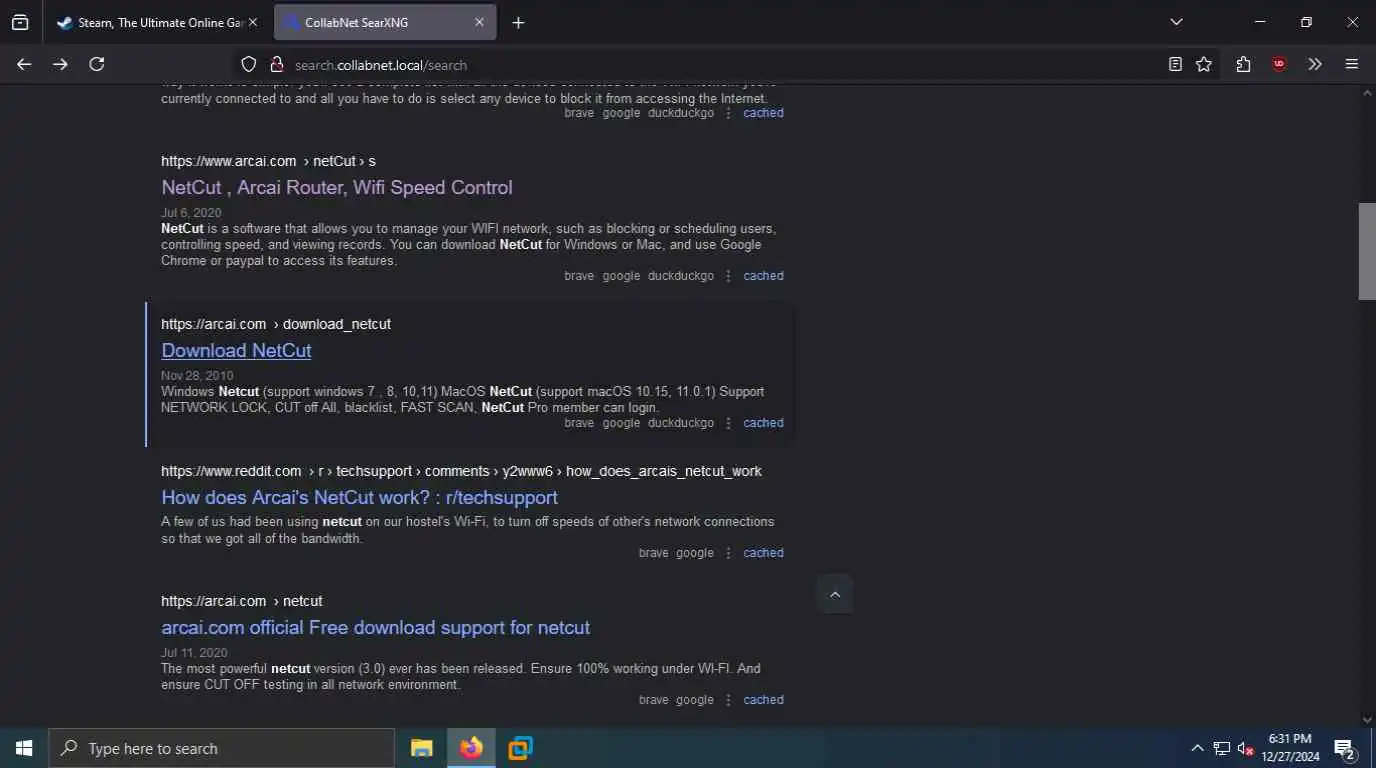
Task: Open the notification center icon
Action: pos(1345,748)
